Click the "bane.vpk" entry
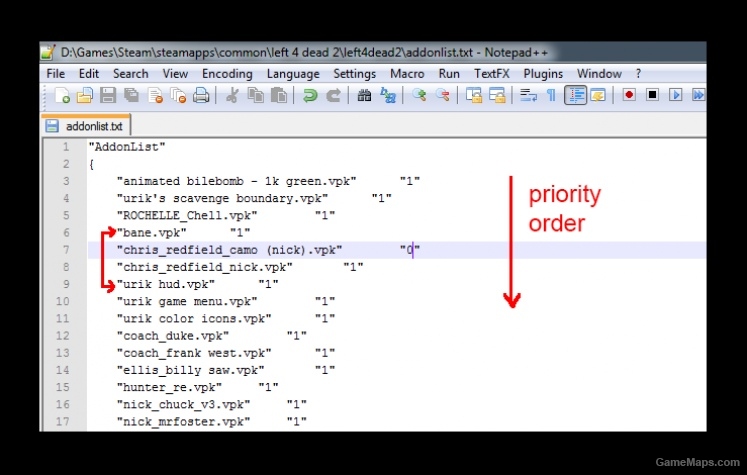 (x=152, y=232)
